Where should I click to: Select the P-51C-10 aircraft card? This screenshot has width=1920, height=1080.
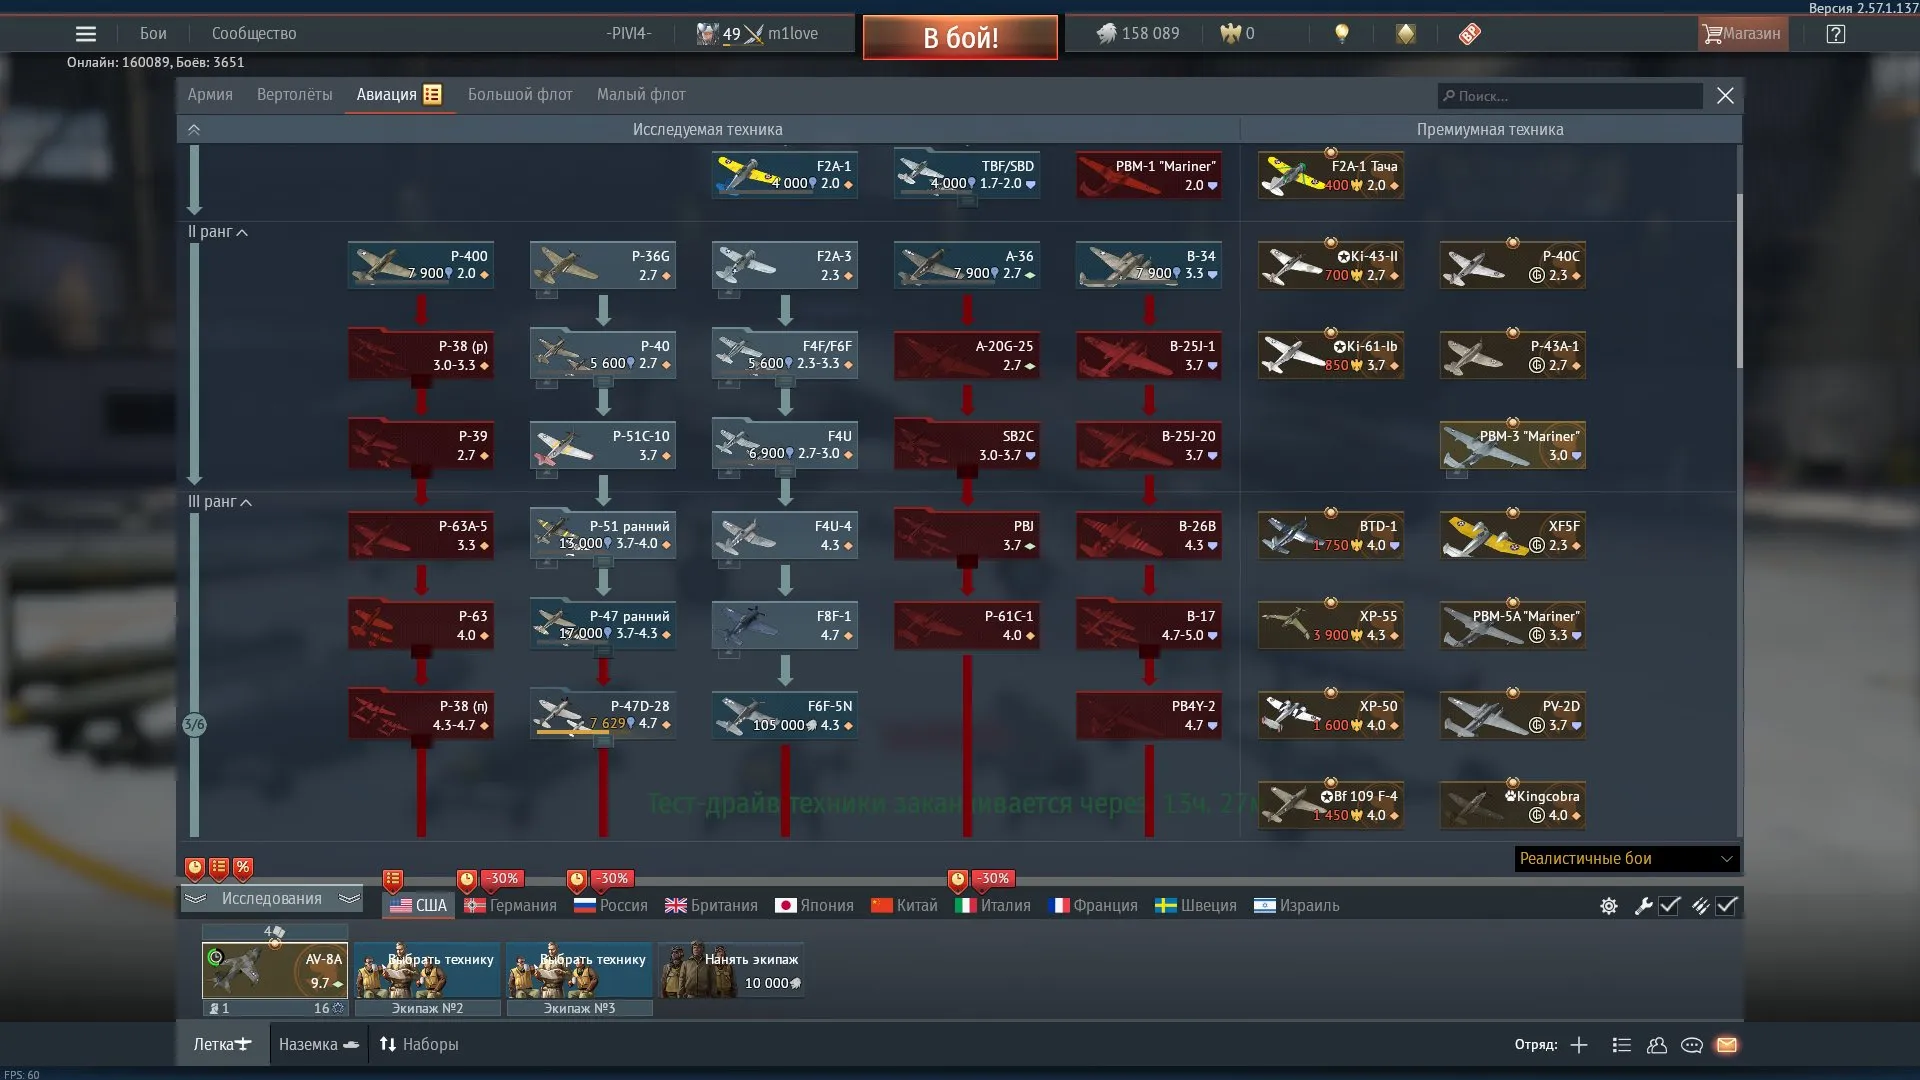pos(603,445)
